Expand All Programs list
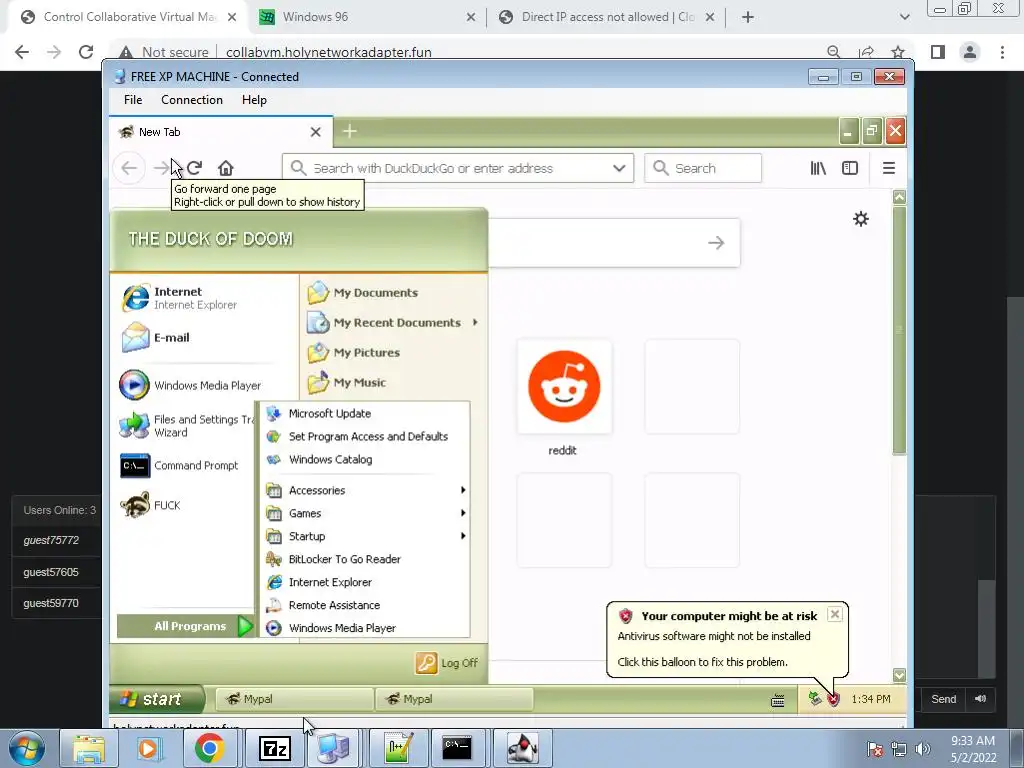This screenshot has height=768, width=1024. [185, 626]
